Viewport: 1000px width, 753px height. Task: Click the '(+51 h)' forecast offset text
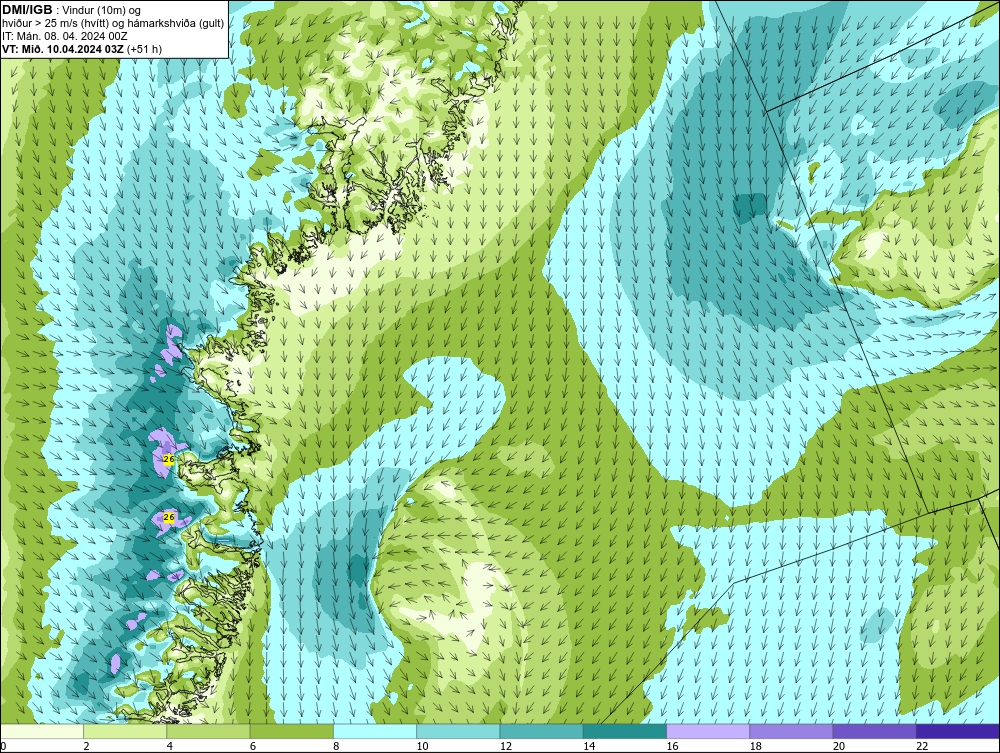(x=145, y=49)
